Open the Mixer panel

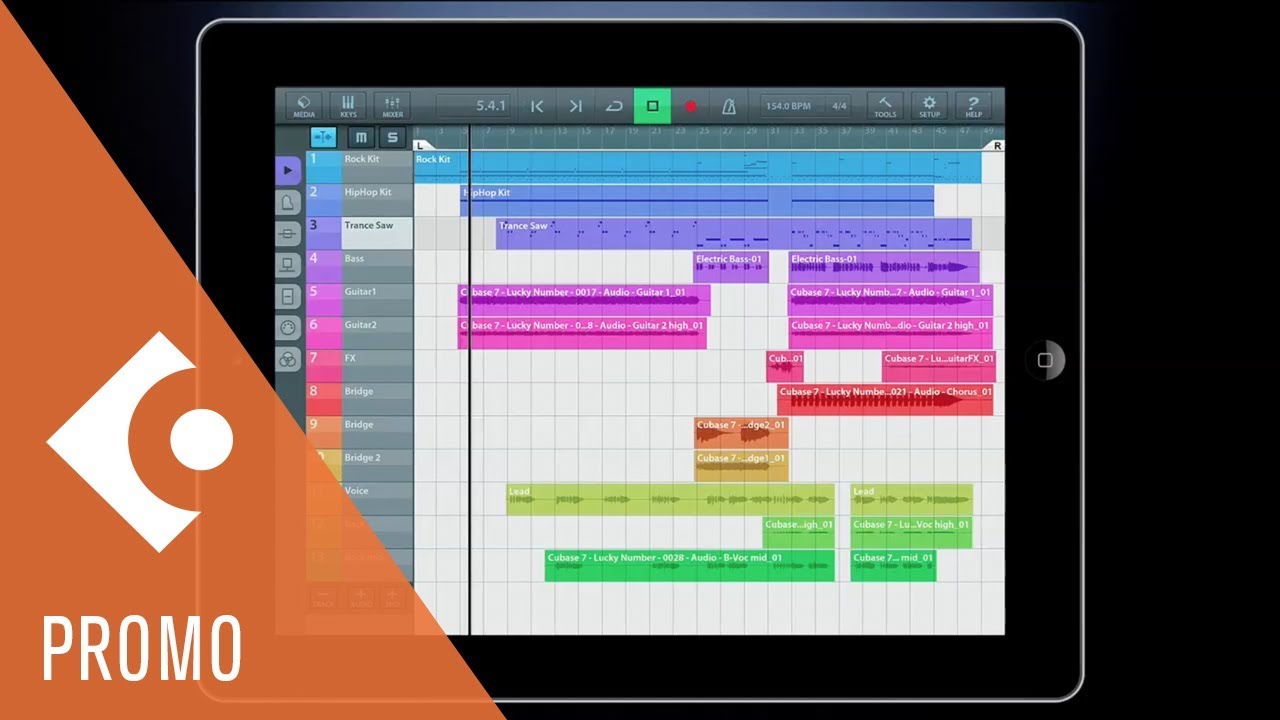pos(392,106)
